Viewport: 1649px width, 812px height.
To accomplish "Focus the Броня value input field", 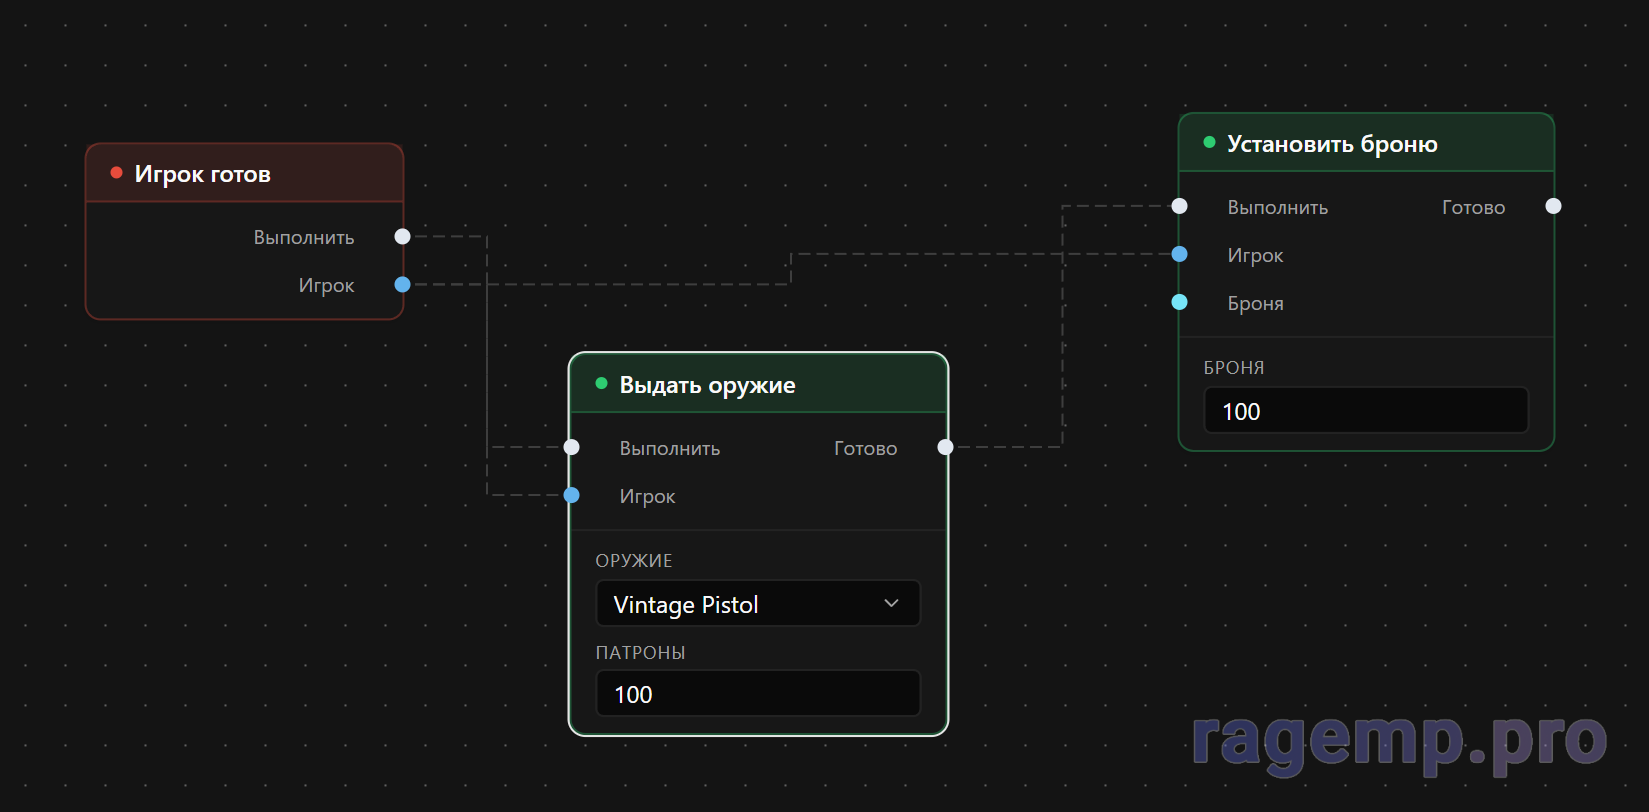I will (x=1365, y=411).
